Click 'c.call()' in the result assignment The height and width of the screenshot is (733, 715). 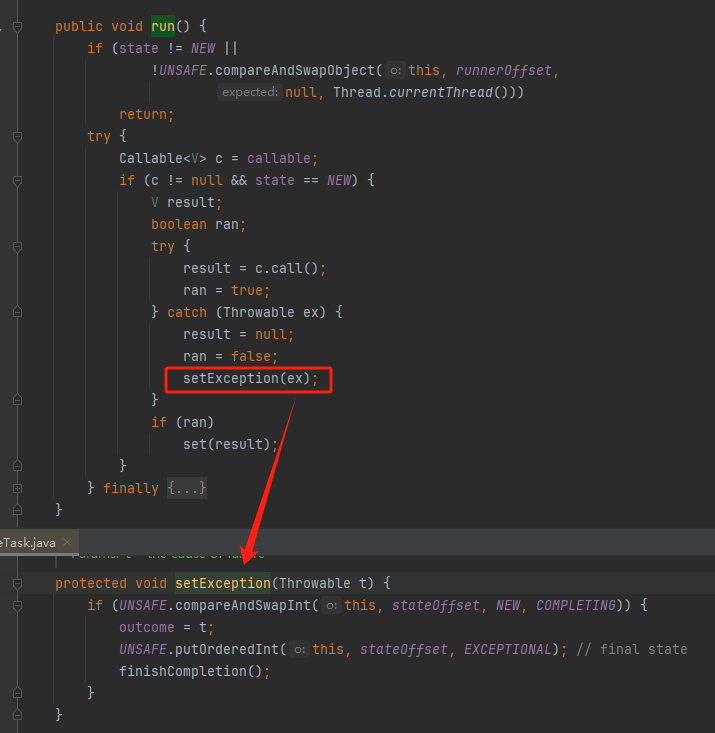click(286, 268)
